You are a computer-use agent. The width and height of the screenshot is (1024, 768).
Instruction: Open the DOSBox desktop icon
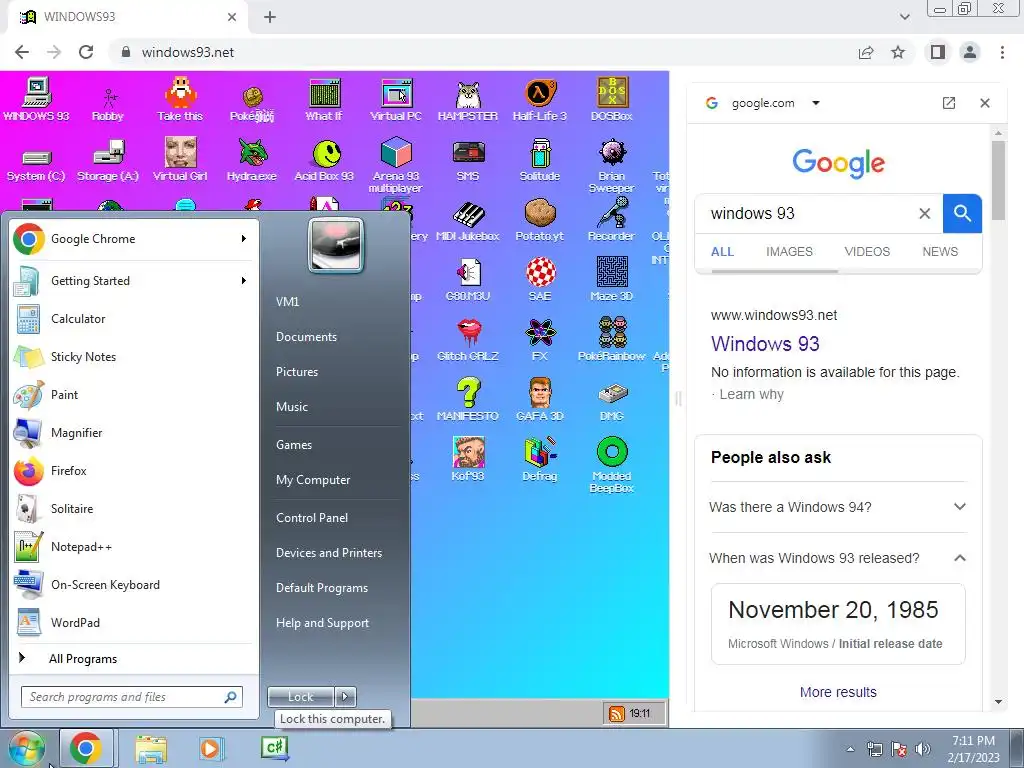point(612,100)
